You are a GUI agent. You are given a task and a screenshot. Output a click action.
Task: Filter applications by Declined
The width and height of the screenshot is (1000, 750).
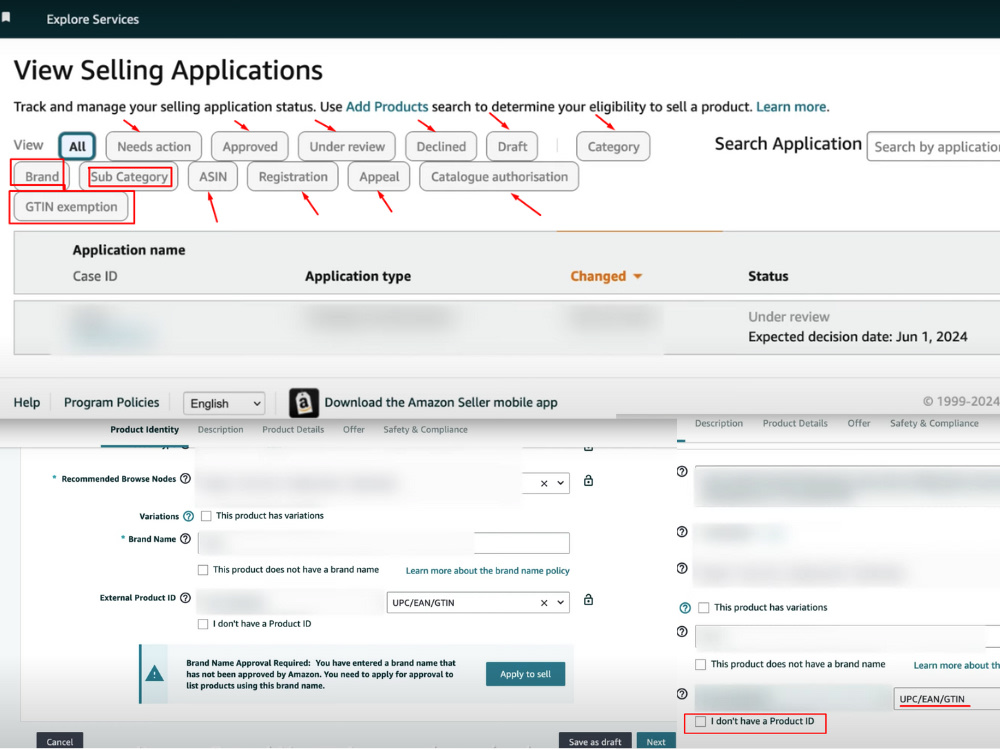(441, 146)
